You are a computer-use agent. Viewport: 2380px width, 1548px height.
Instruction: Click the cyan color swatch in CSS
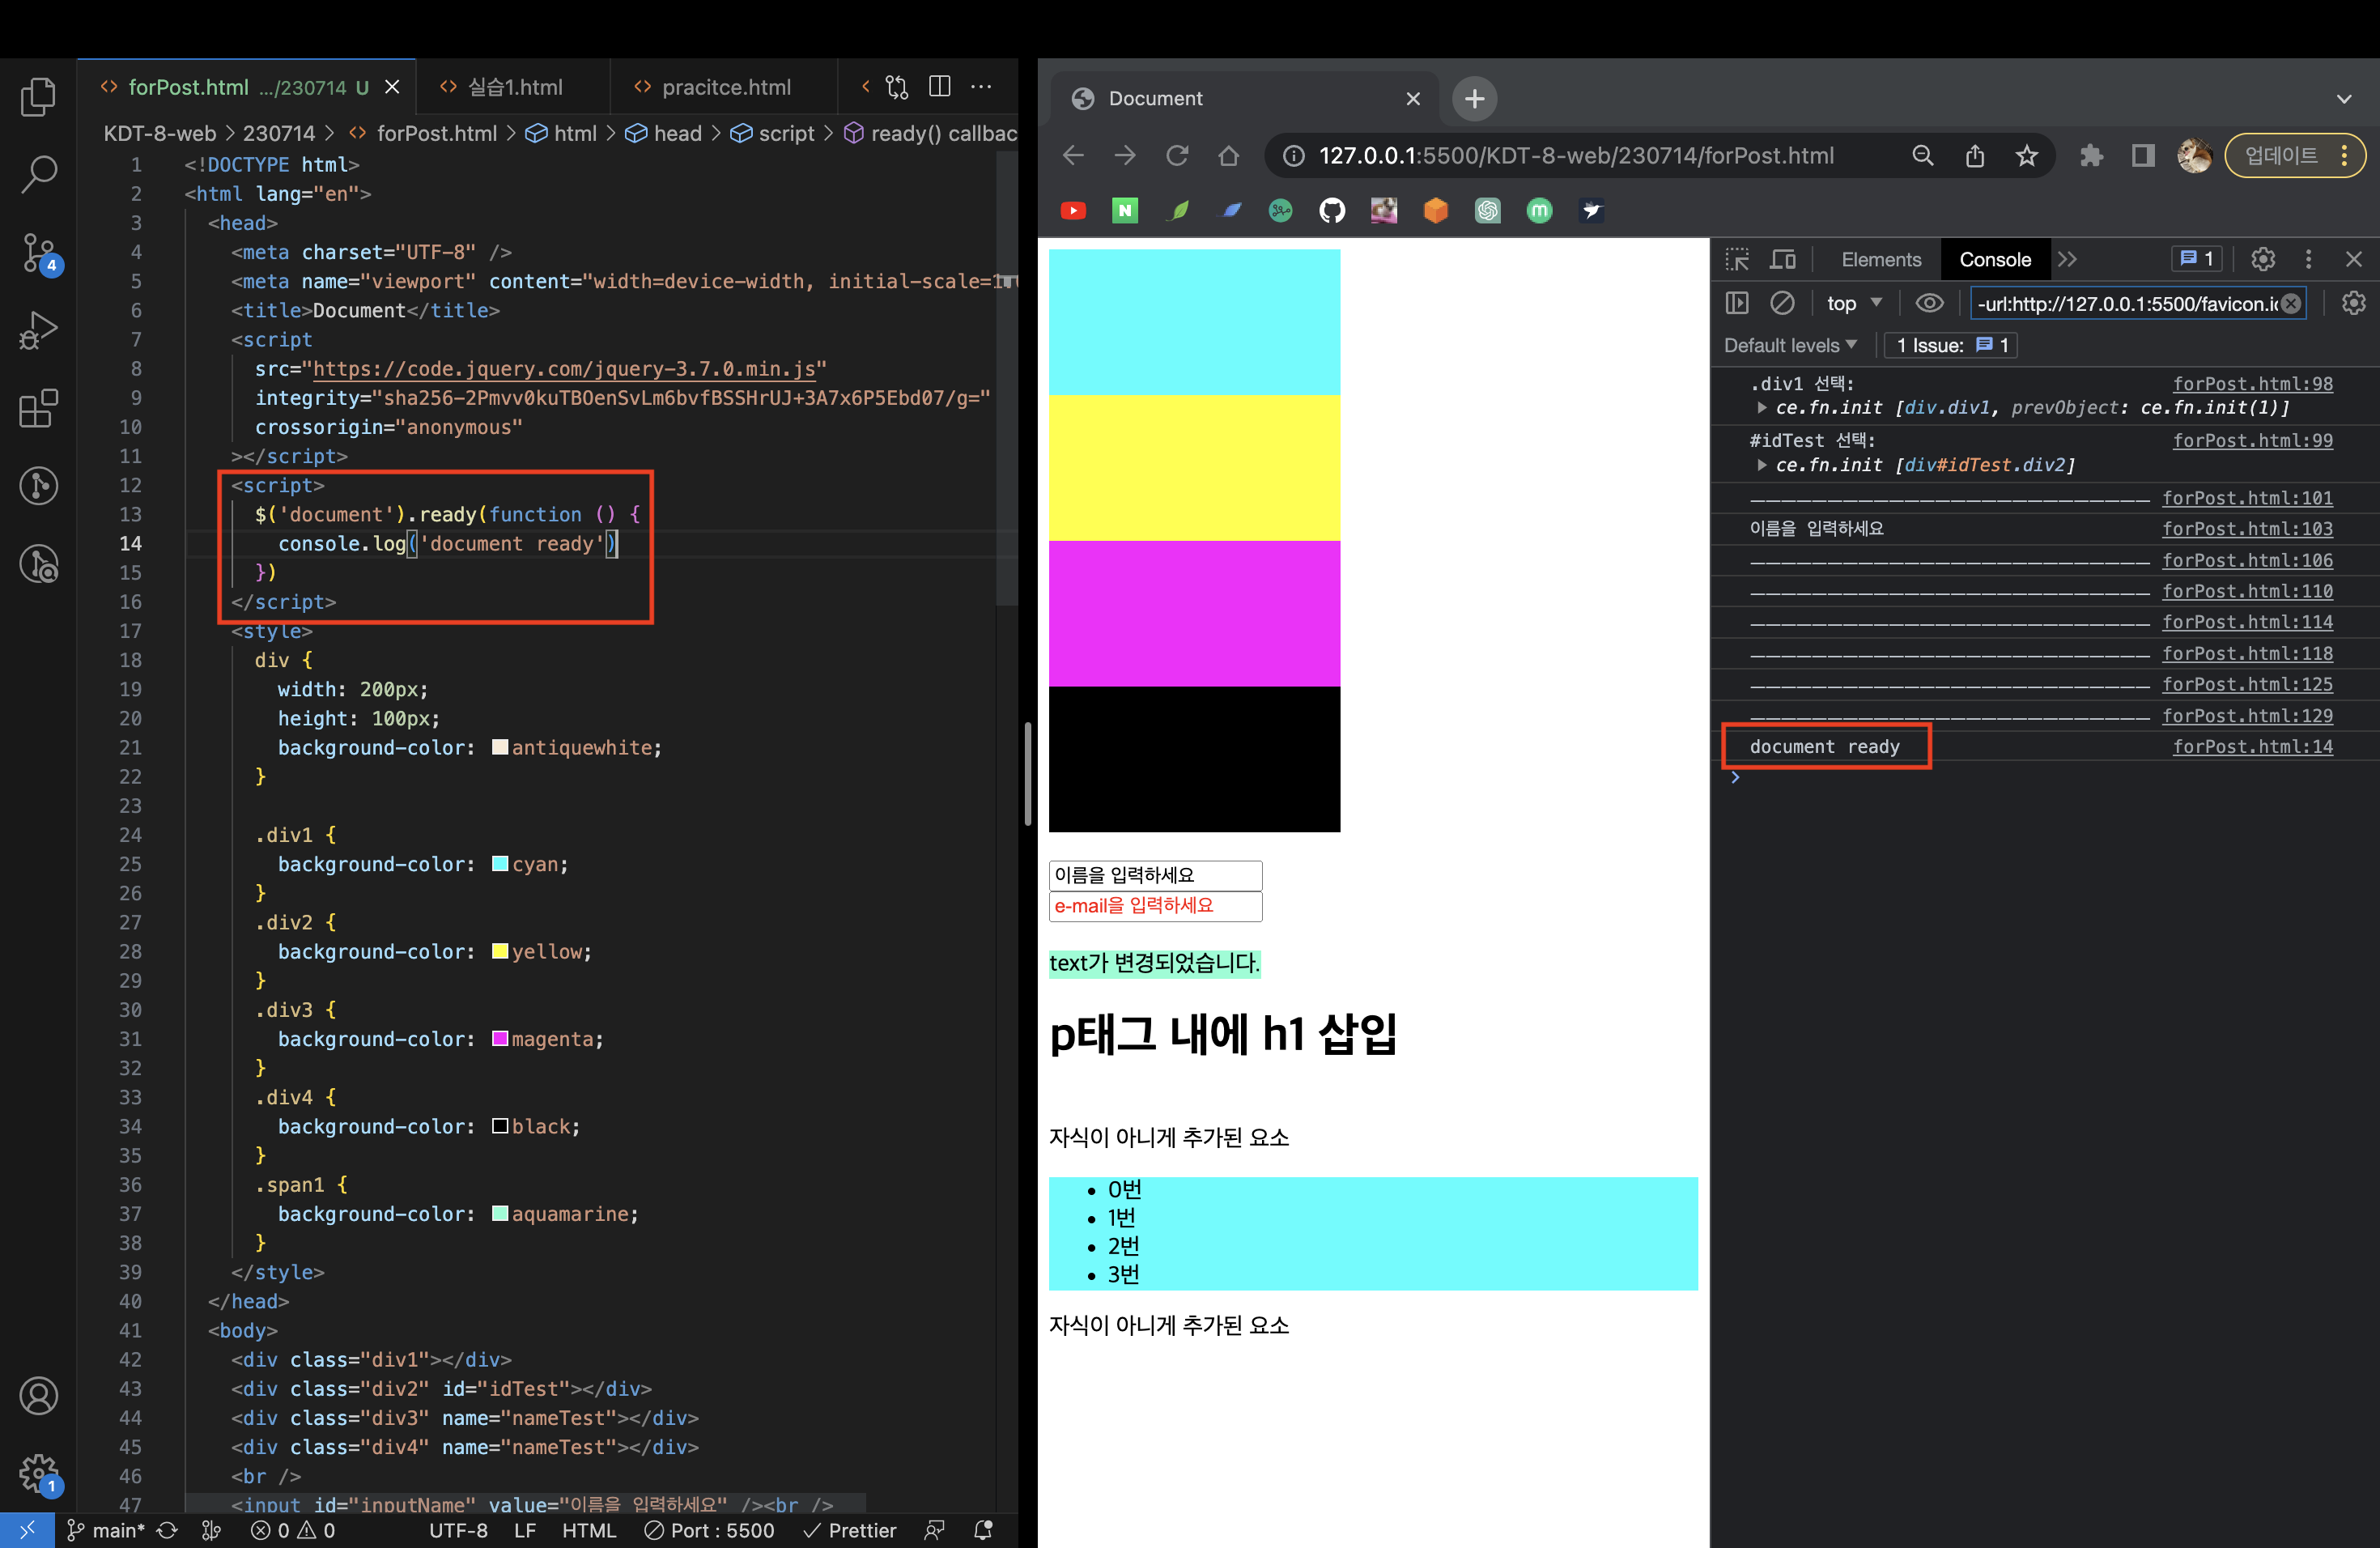point(500,863)
